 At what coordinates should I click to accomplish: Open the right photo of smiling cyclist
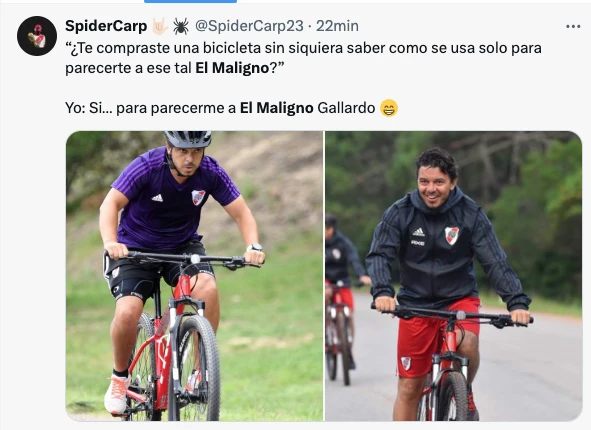coord(453,276)
